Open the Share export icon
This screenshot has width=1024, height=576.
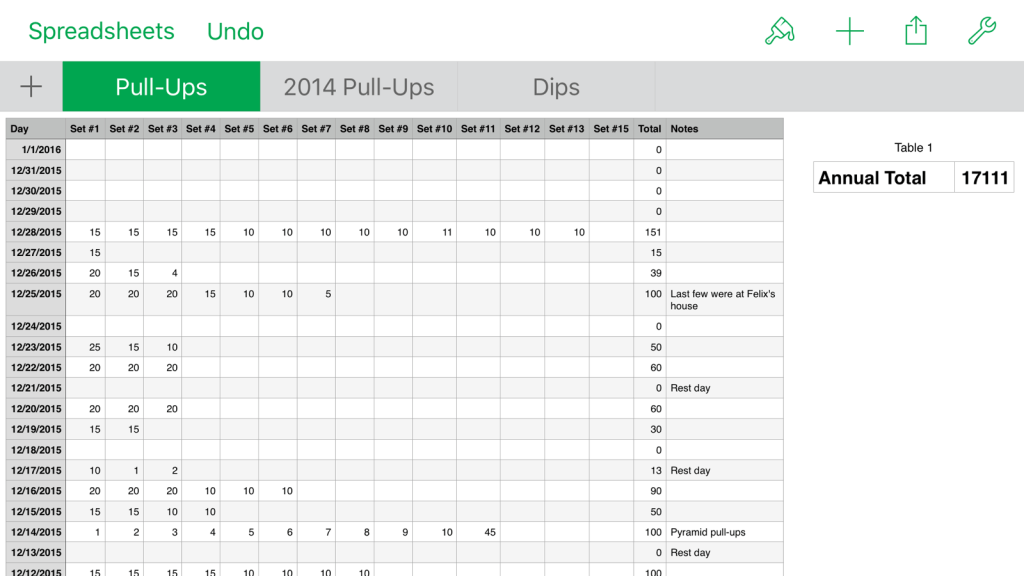click(916, 32)
